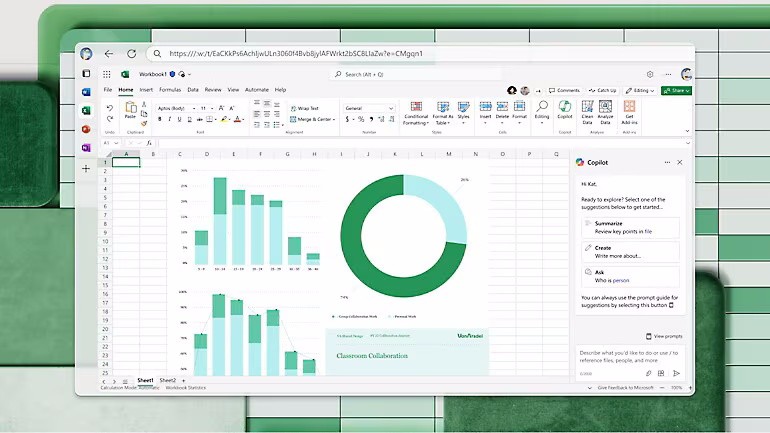Click the Share button

[x=677, y=90]
